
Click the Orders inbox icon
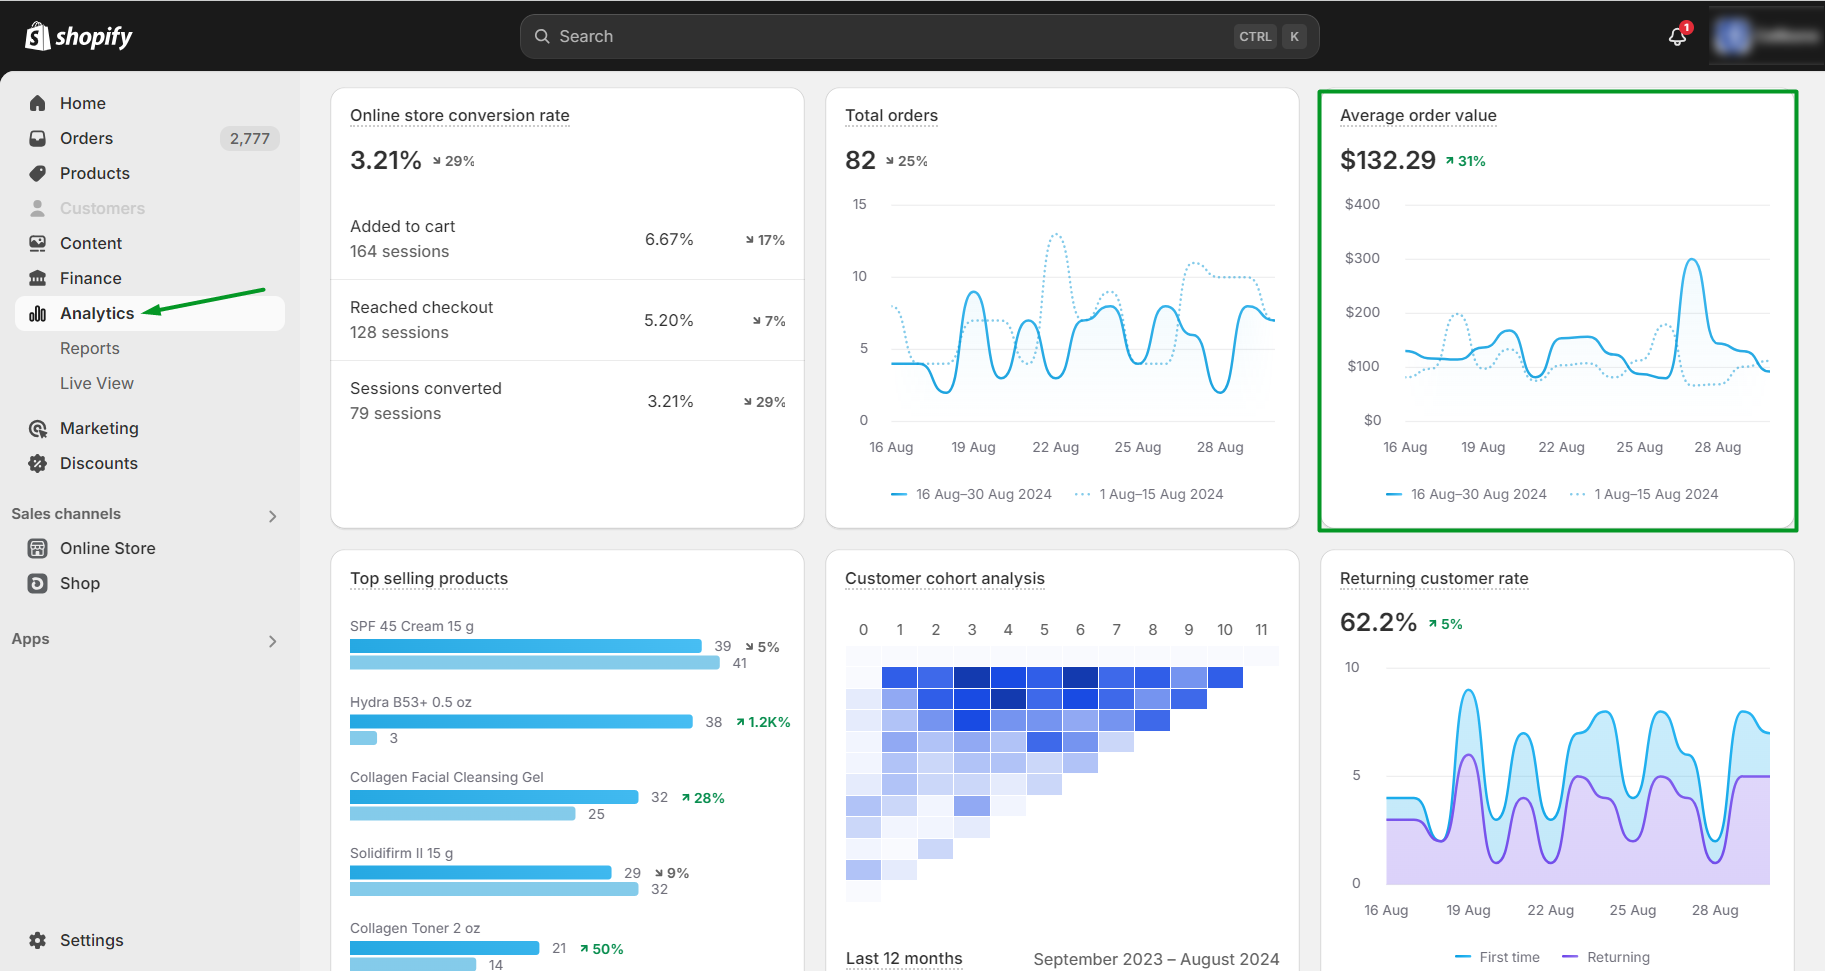[x=38, y=138]
